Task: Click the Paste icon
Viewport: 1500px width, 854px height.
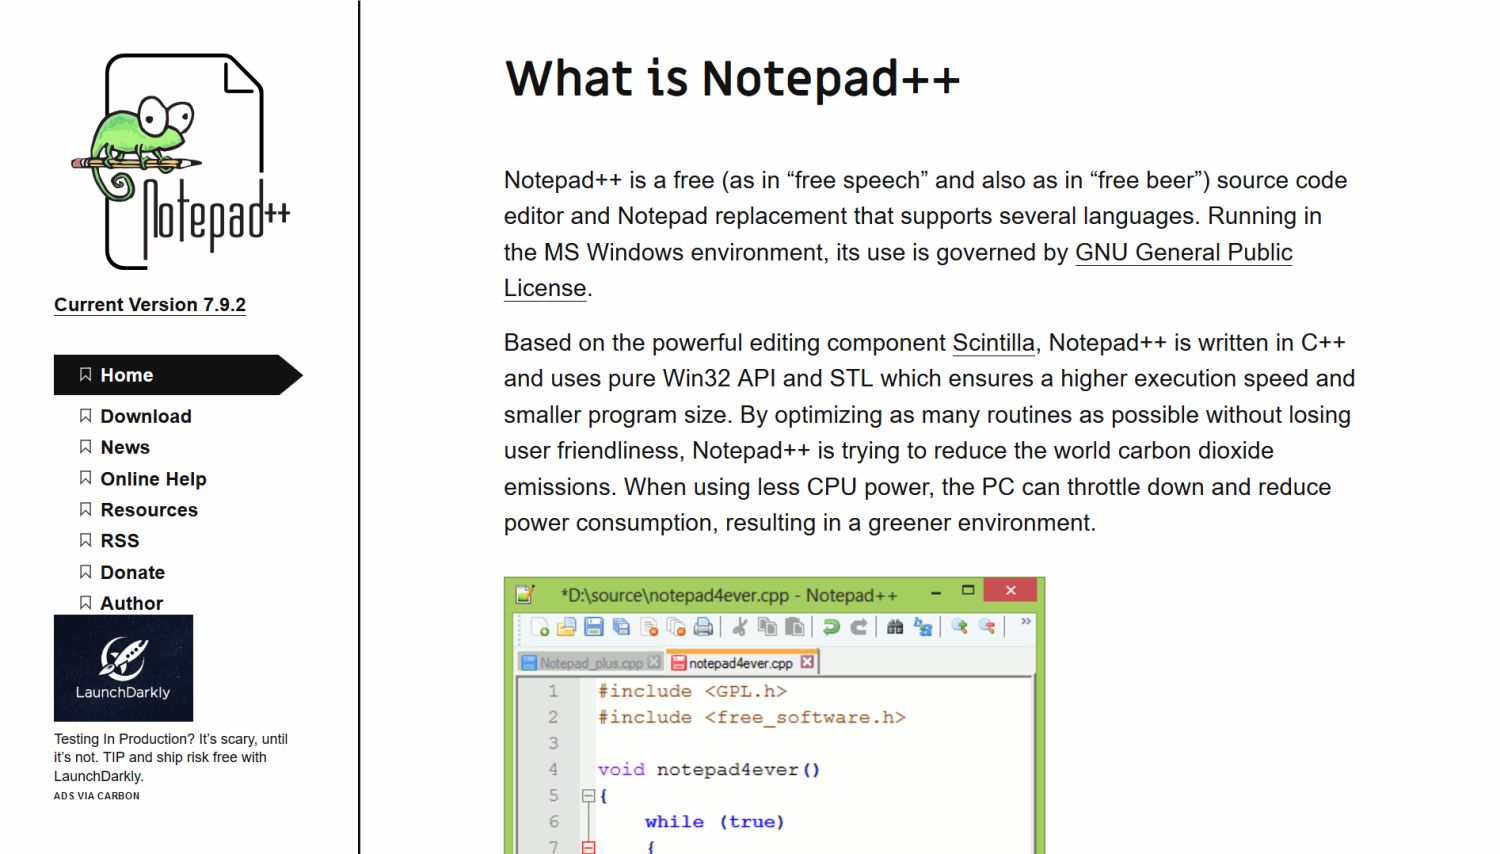Action: 795,626
